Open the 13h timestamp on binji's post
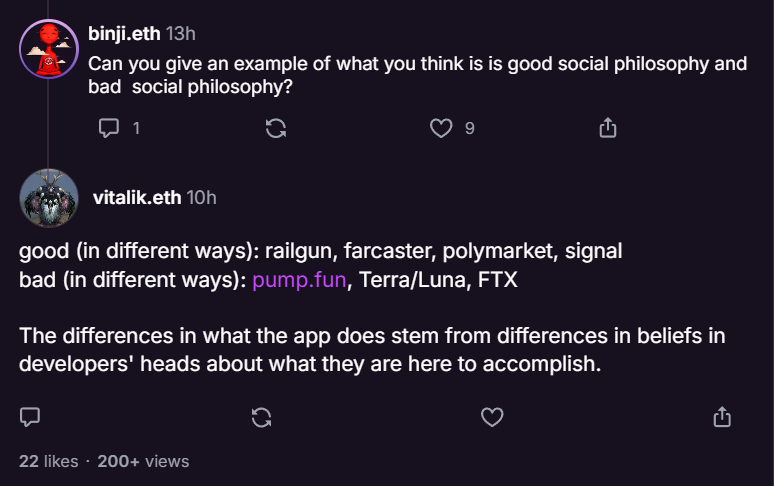774x486 pixels. pyautogui.click(x=181, y=34)
